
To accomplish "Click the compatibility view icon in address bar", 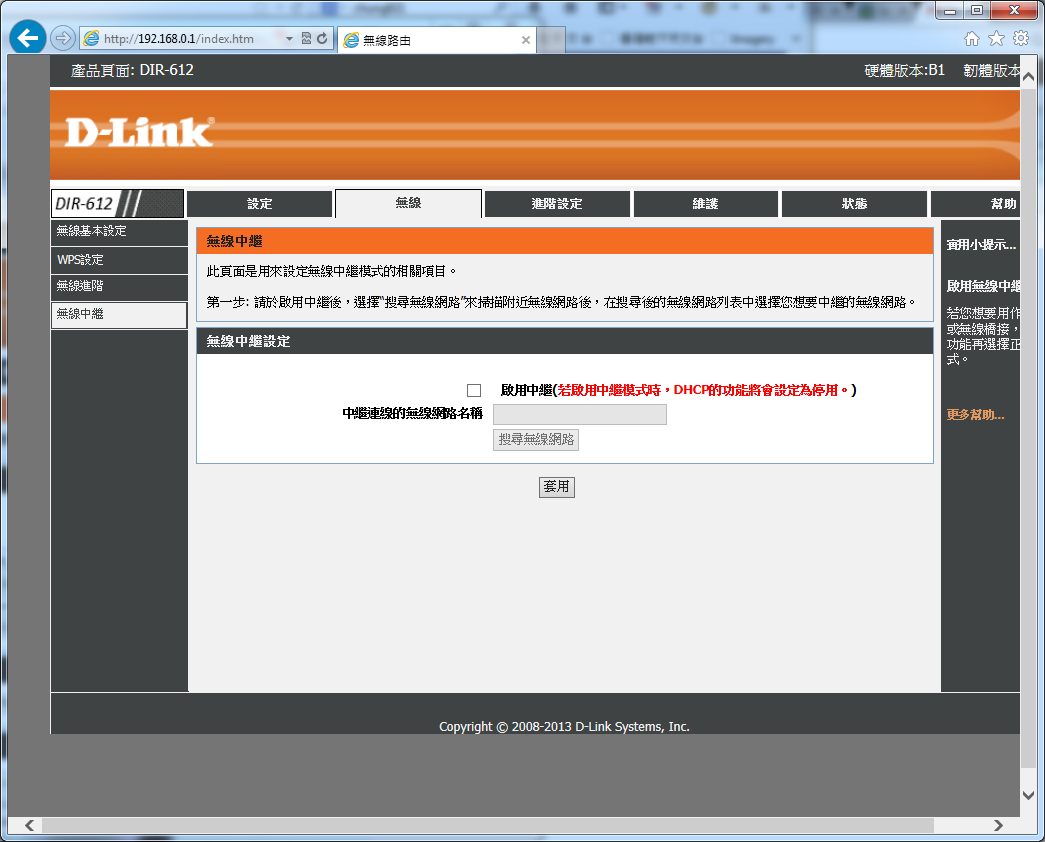I will (x=307, y=39).
